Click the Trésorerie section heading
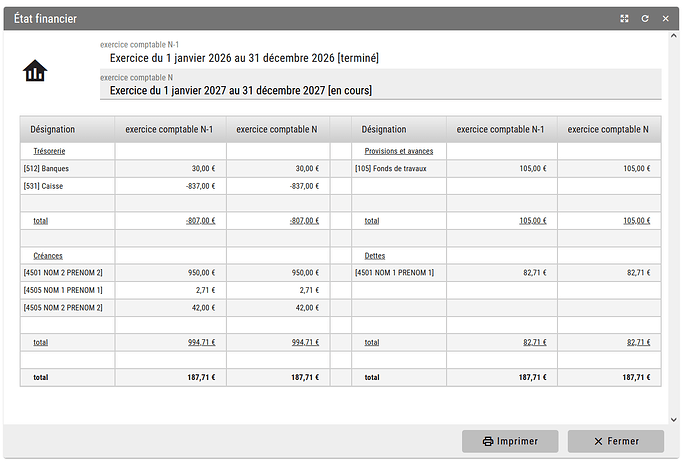This screenshot has width=690, height=463. (x=49, y=151)
